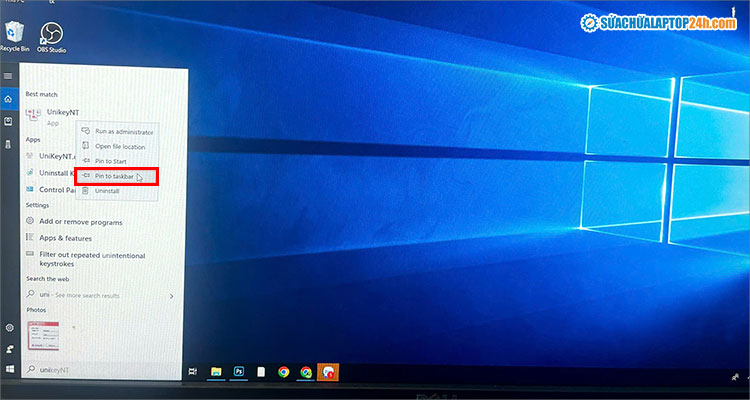Open the Recycle Bin desktop icon
This screenshot has width=750, height=400.
point(14,36)
